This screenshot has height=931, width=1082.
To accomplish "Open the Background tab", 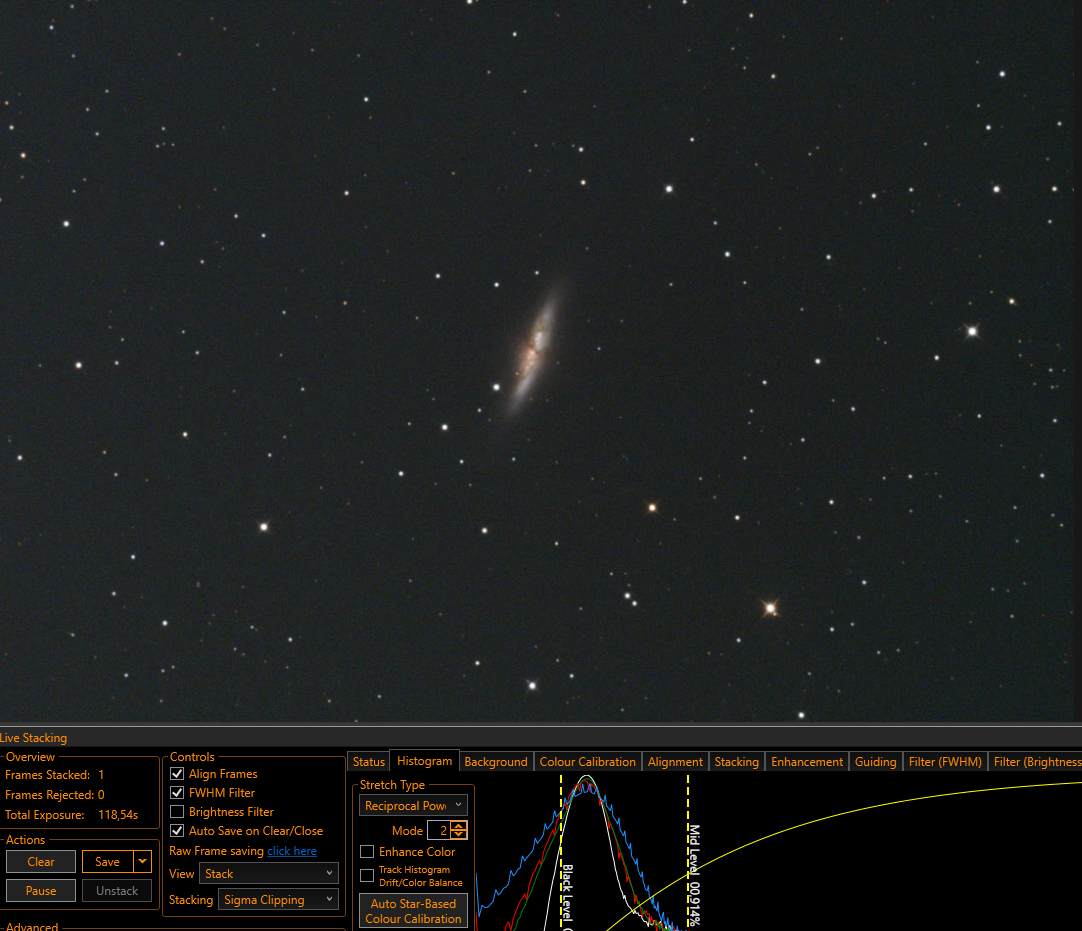I will coord(495,762).
